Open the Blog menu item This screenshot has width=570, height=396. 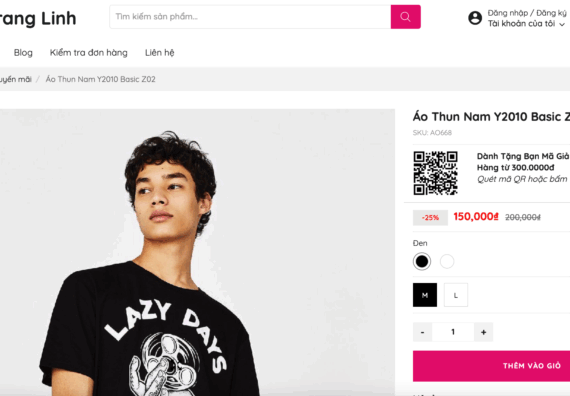(23, 53)
